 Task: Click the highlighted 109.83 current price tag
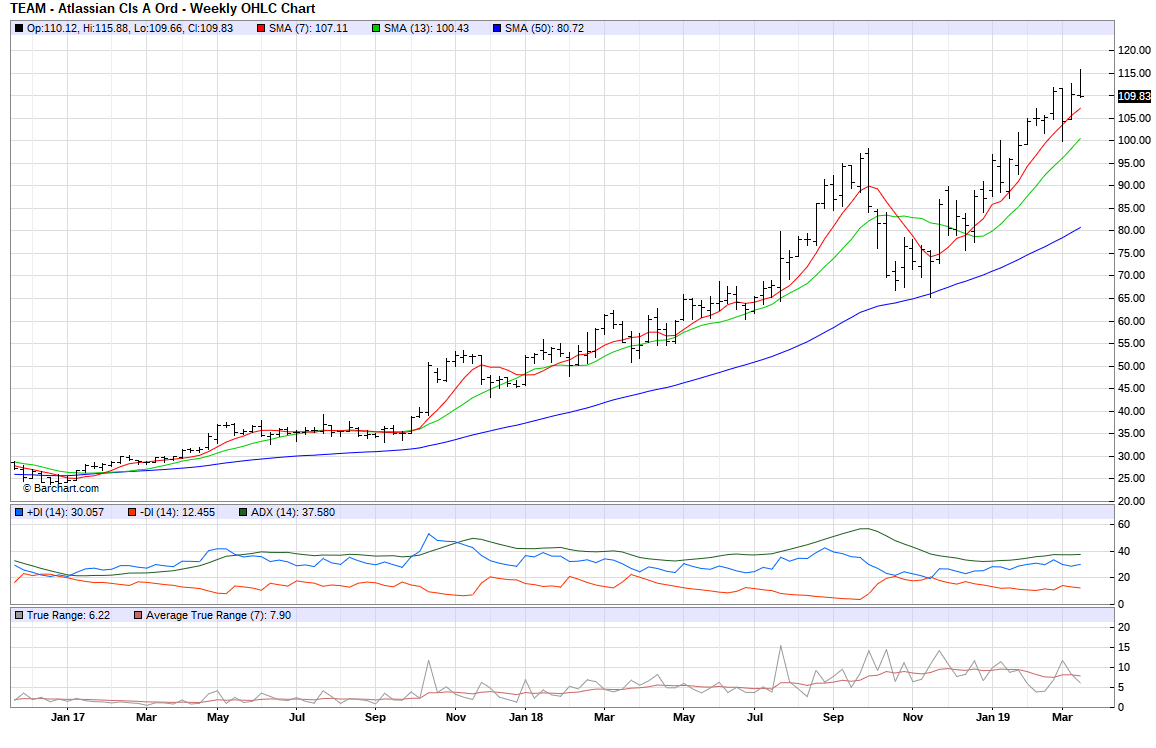point(1134,97)
